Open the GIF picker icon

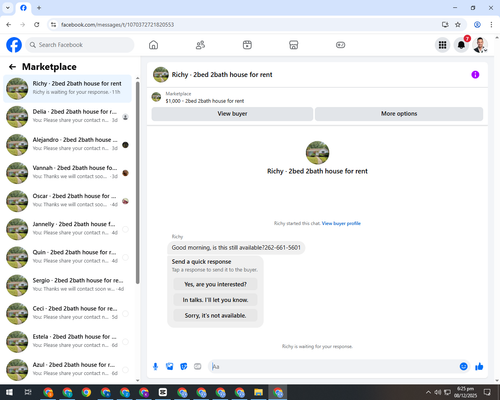click(x=198, y=367)
